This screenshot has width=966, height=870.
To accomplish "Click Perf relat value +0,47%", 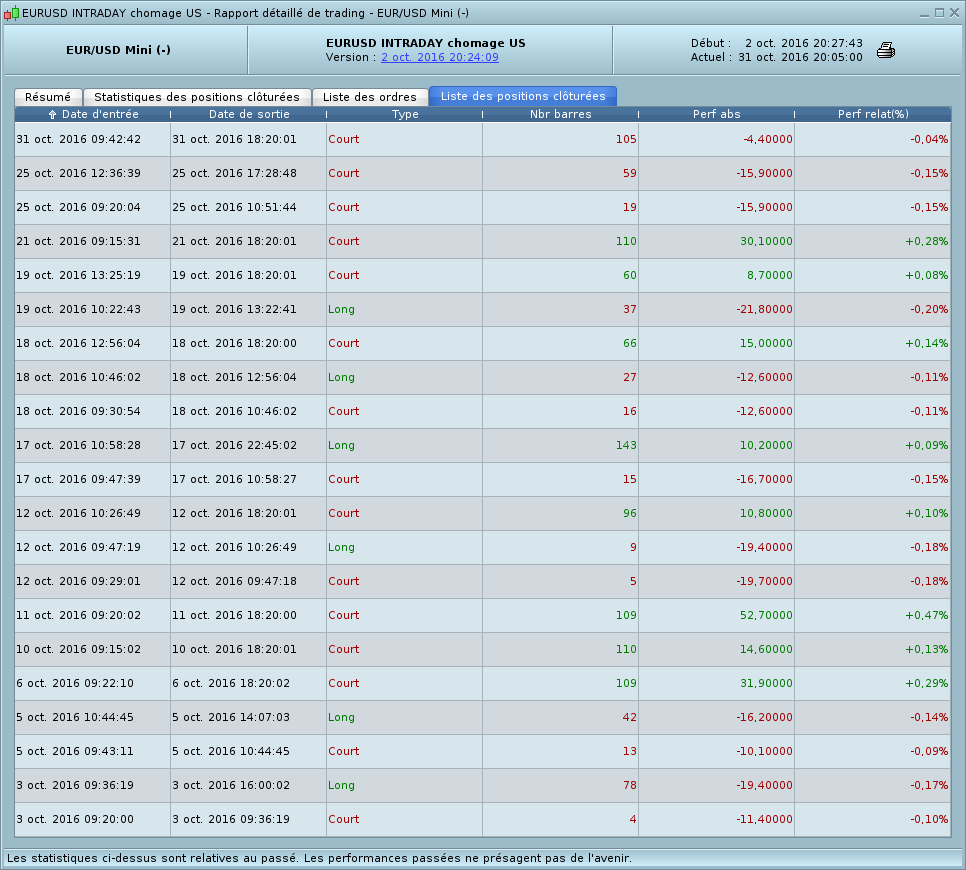I will (x=927, y=615).
